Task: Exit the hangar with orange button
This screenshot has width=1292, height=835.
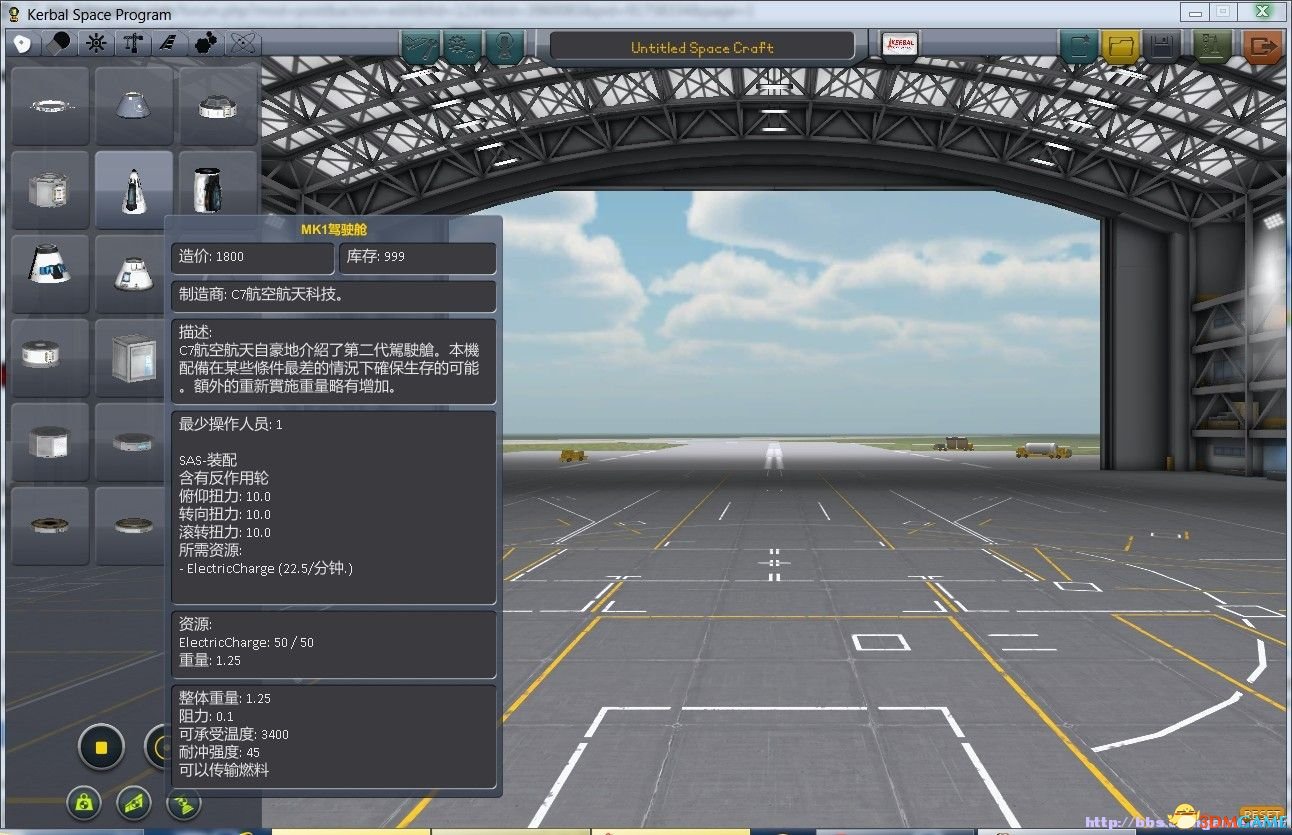Action: point(1264,46)
